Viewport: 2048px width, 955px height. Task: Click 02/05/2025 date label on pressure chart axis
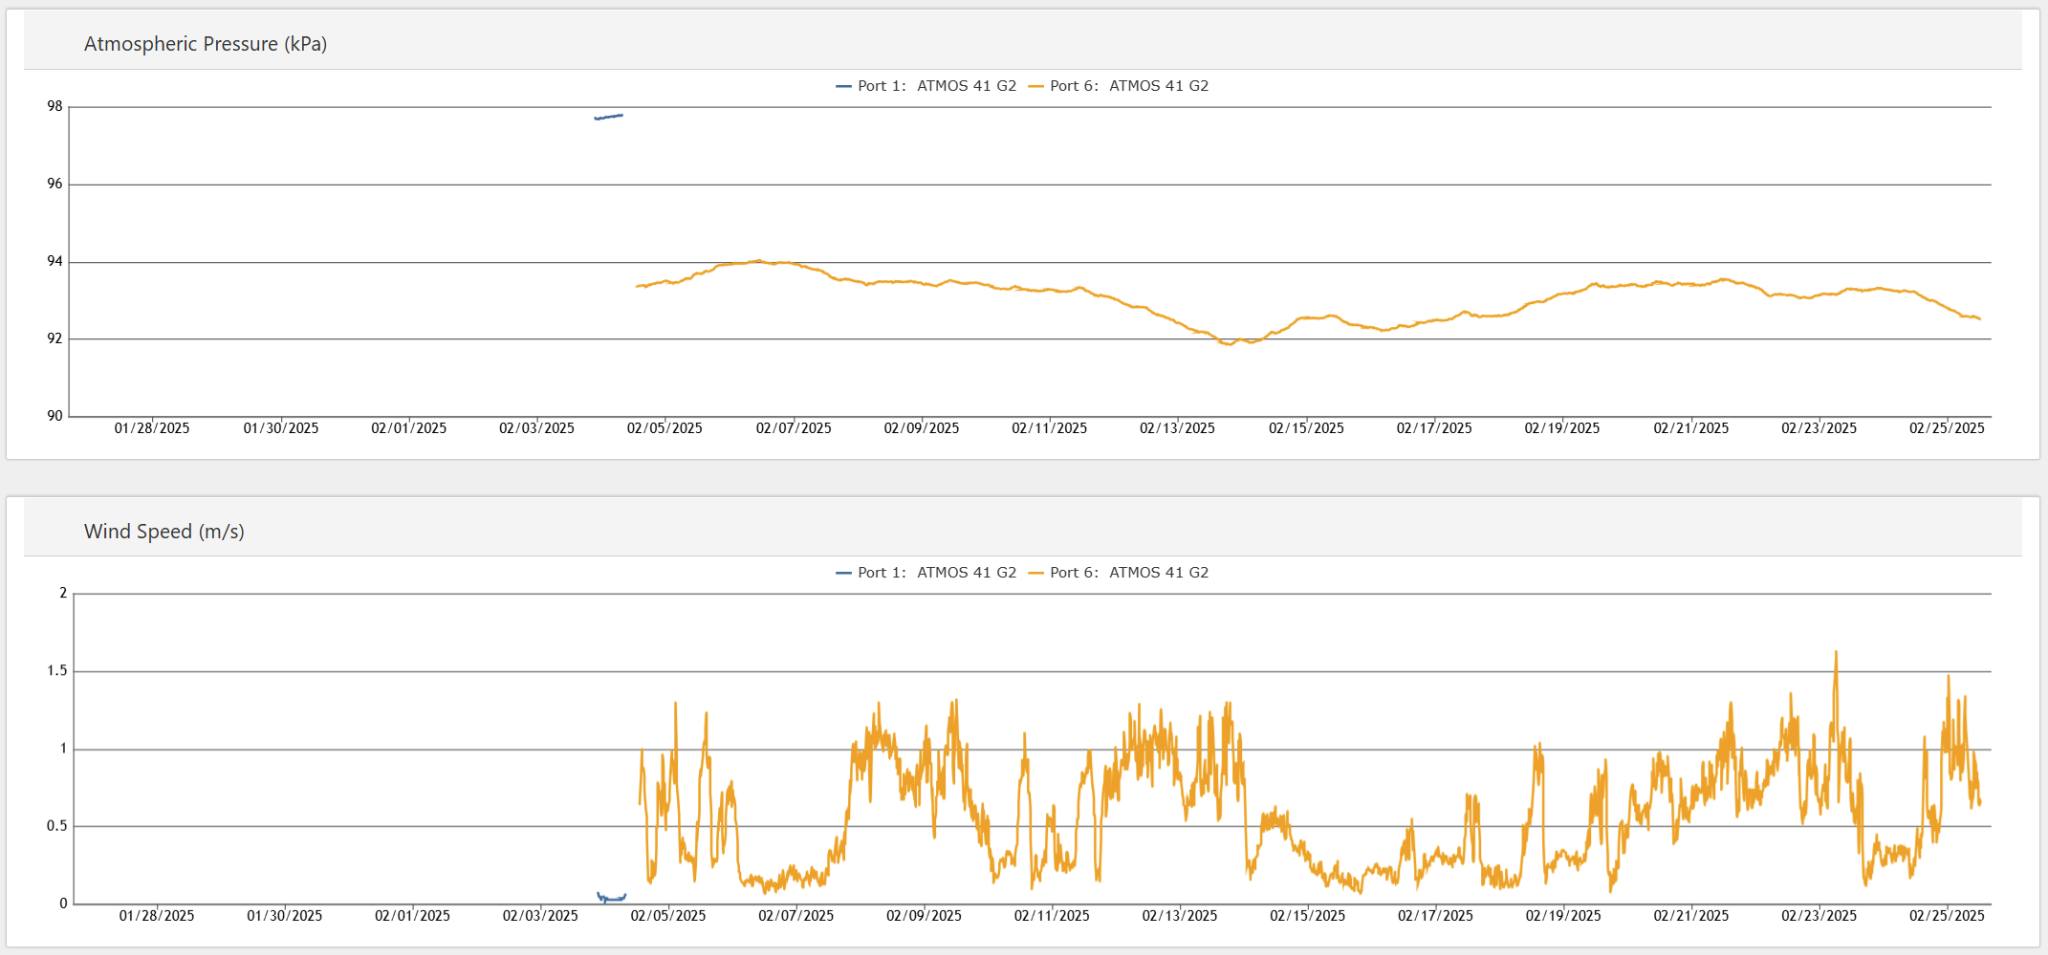click(x=664, y=429)
